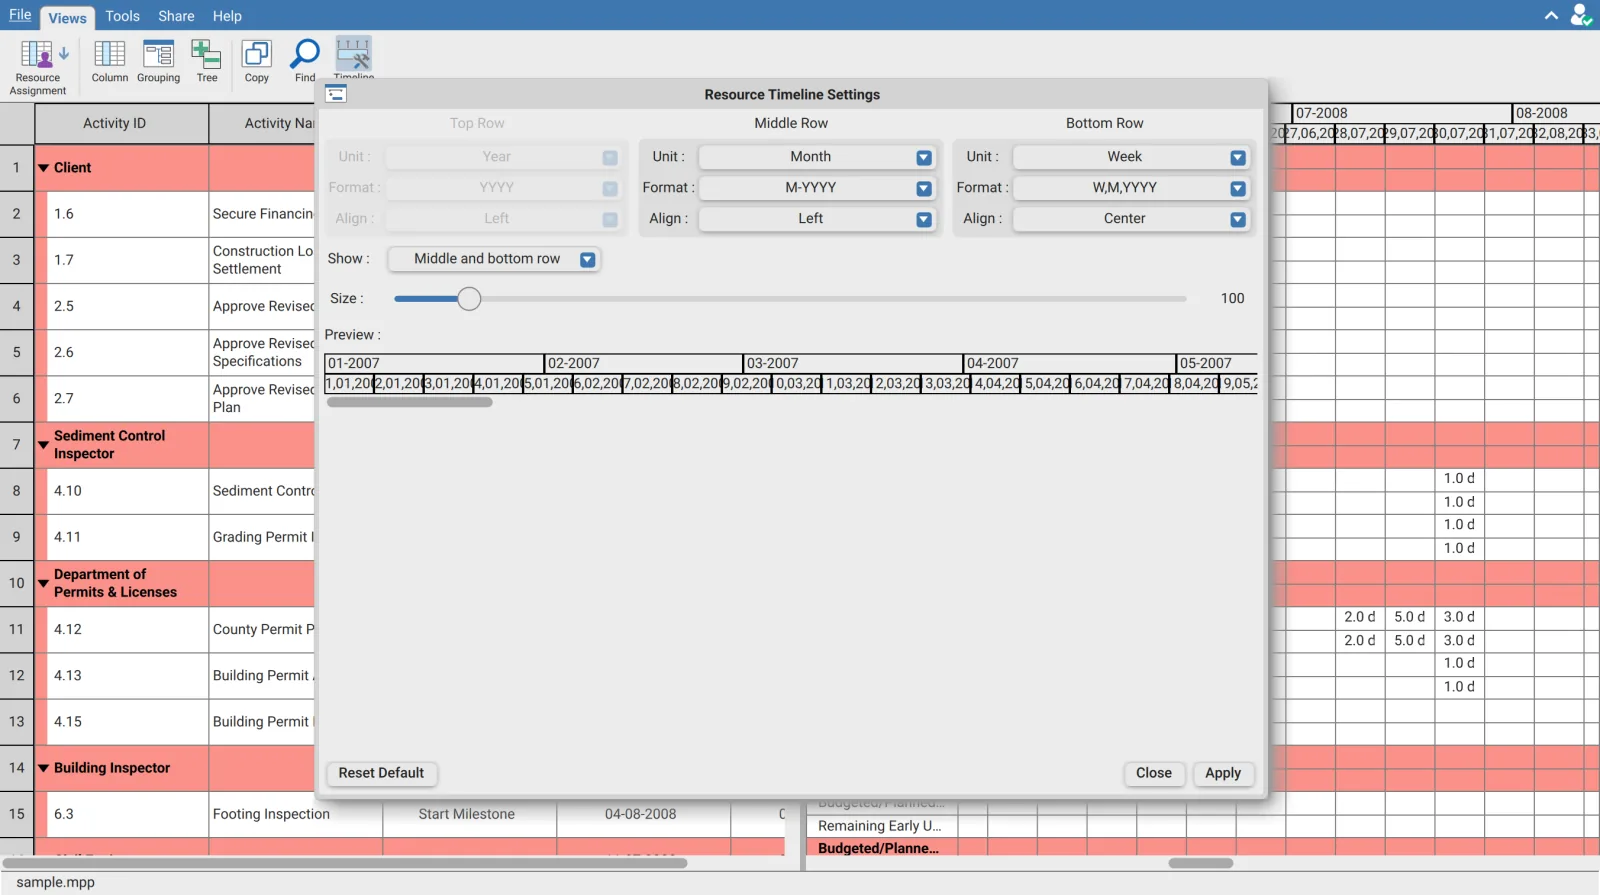Click the sample.mpp file name in status bar

pos(56,882)
